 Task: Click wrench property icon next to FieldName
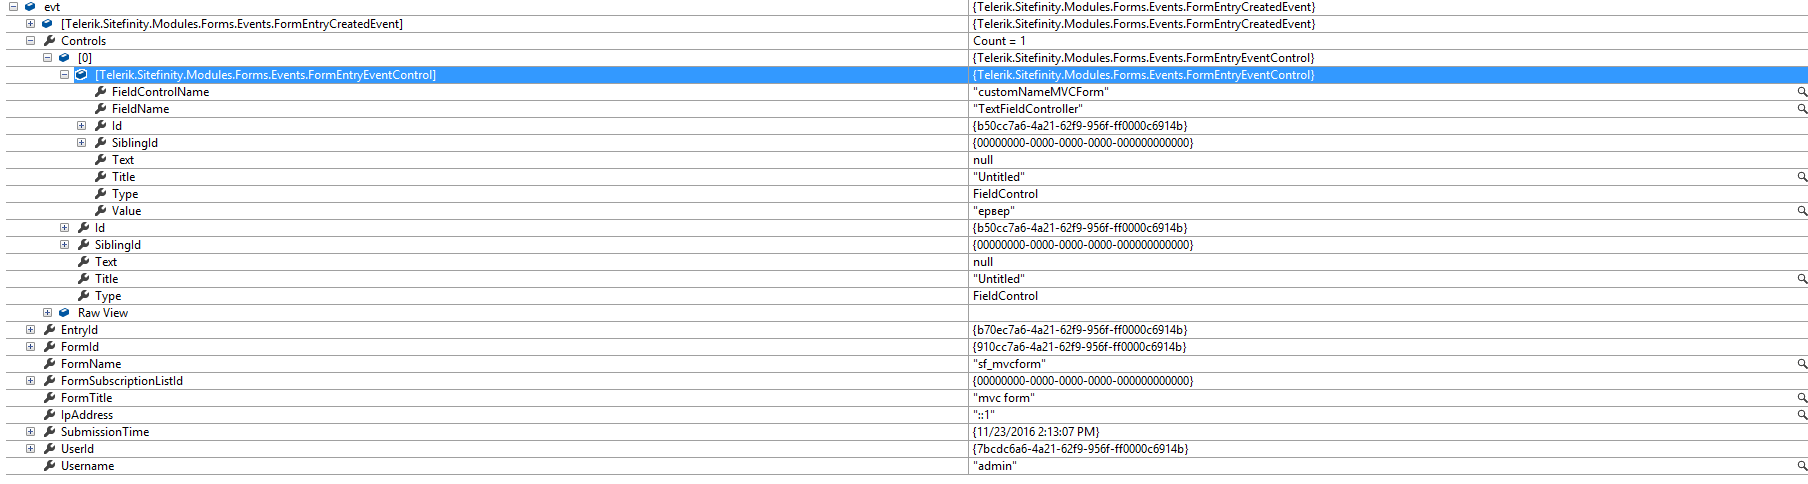pyautogui.click(x=100, y=109)
